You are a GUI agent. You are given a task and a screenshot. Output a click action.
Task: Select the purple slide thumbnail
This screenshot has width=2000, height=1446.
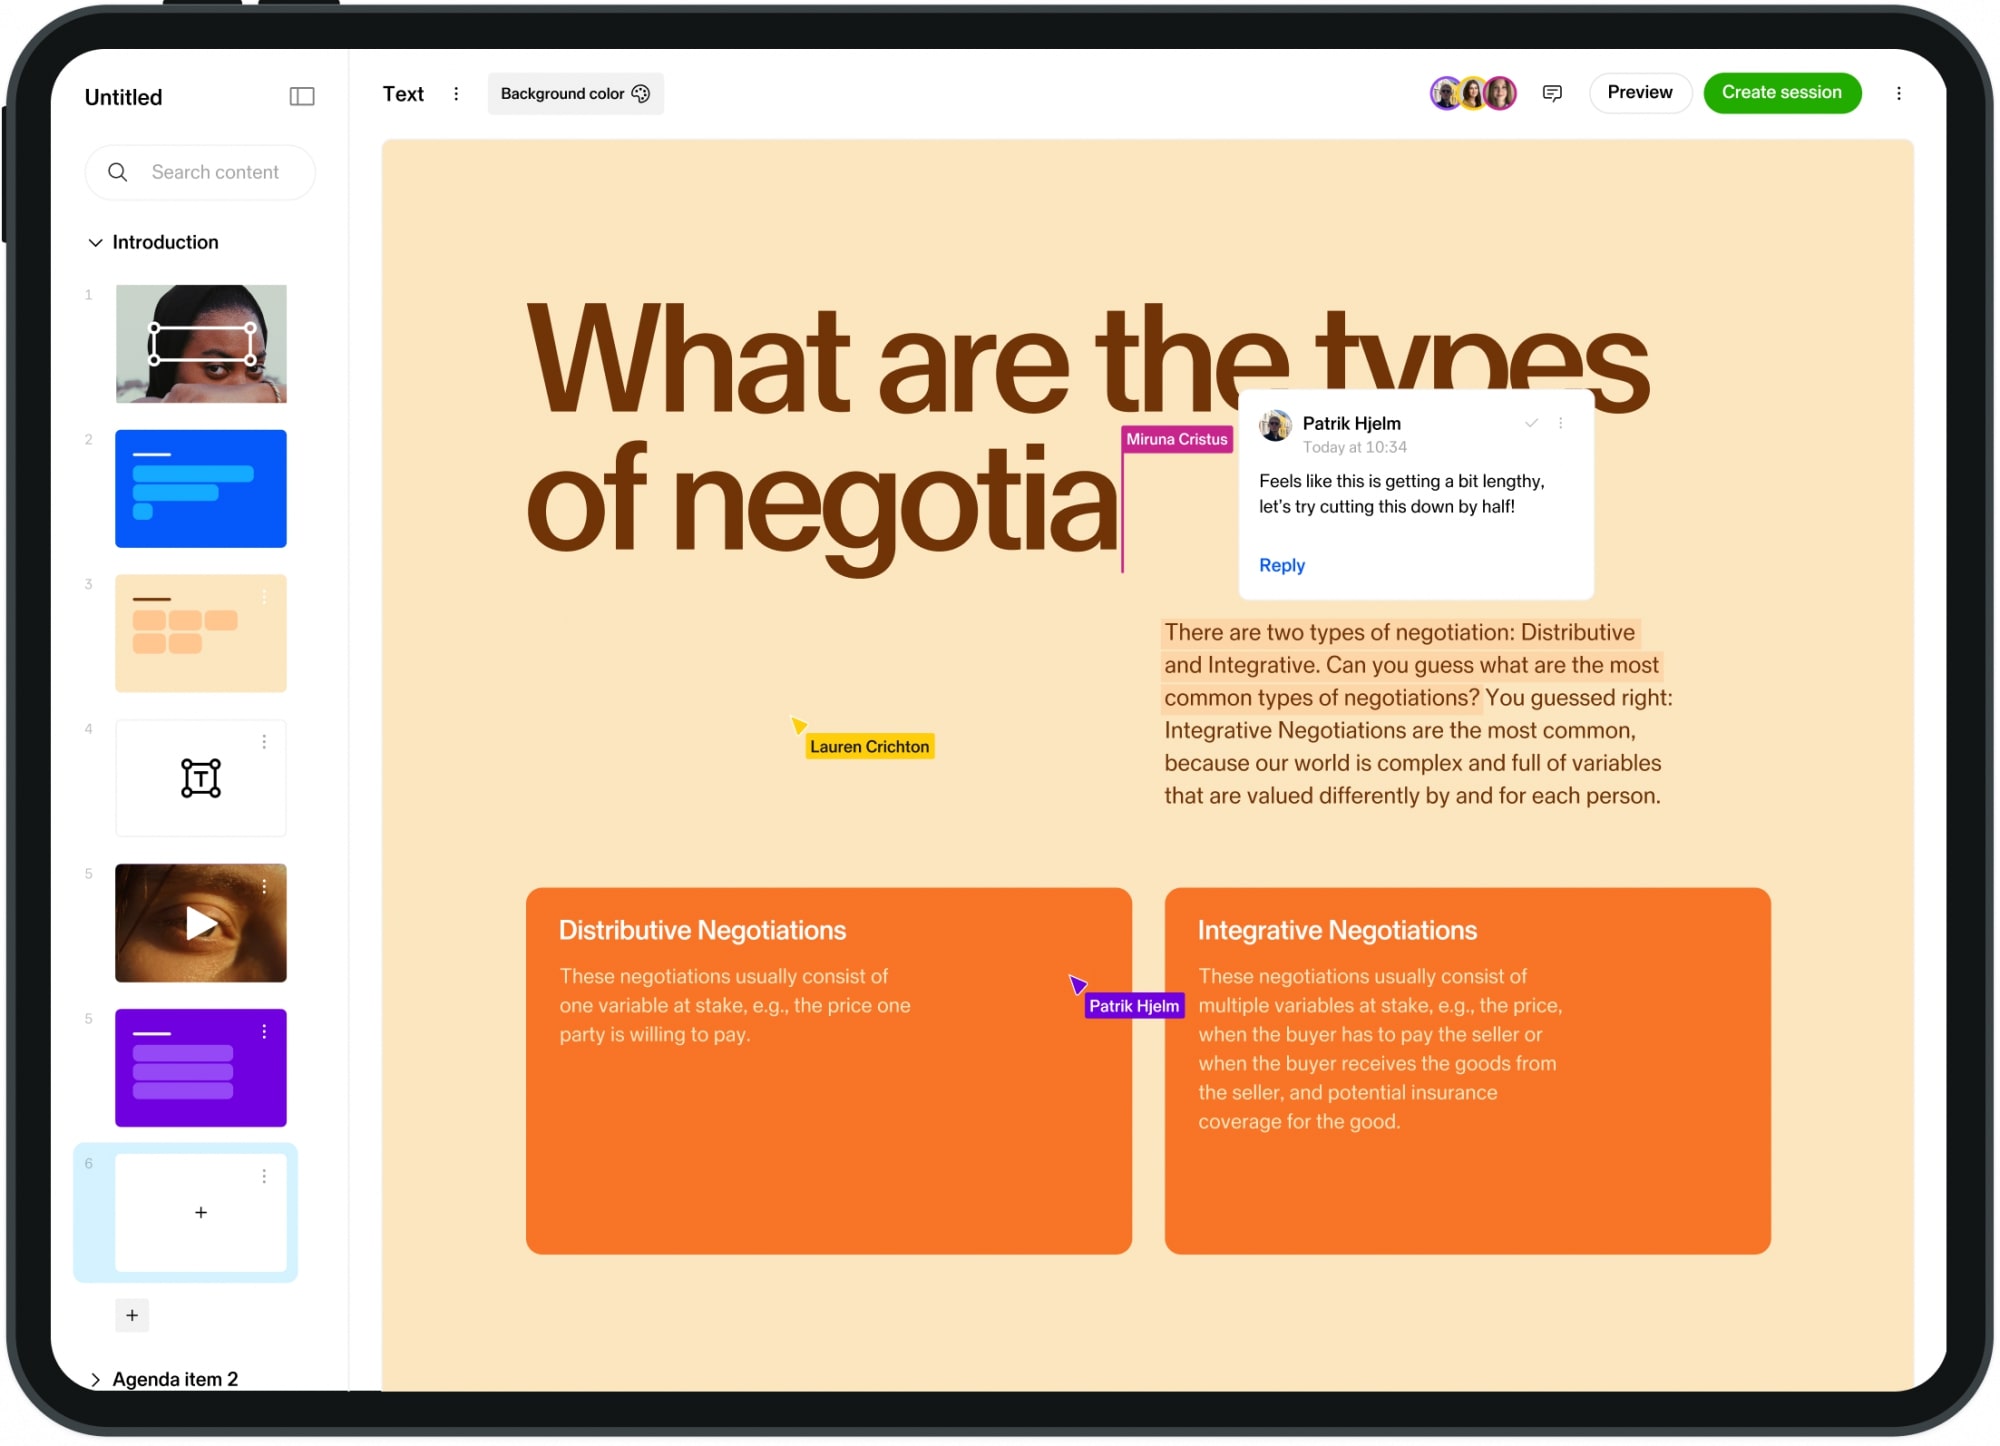[201, 1068]
